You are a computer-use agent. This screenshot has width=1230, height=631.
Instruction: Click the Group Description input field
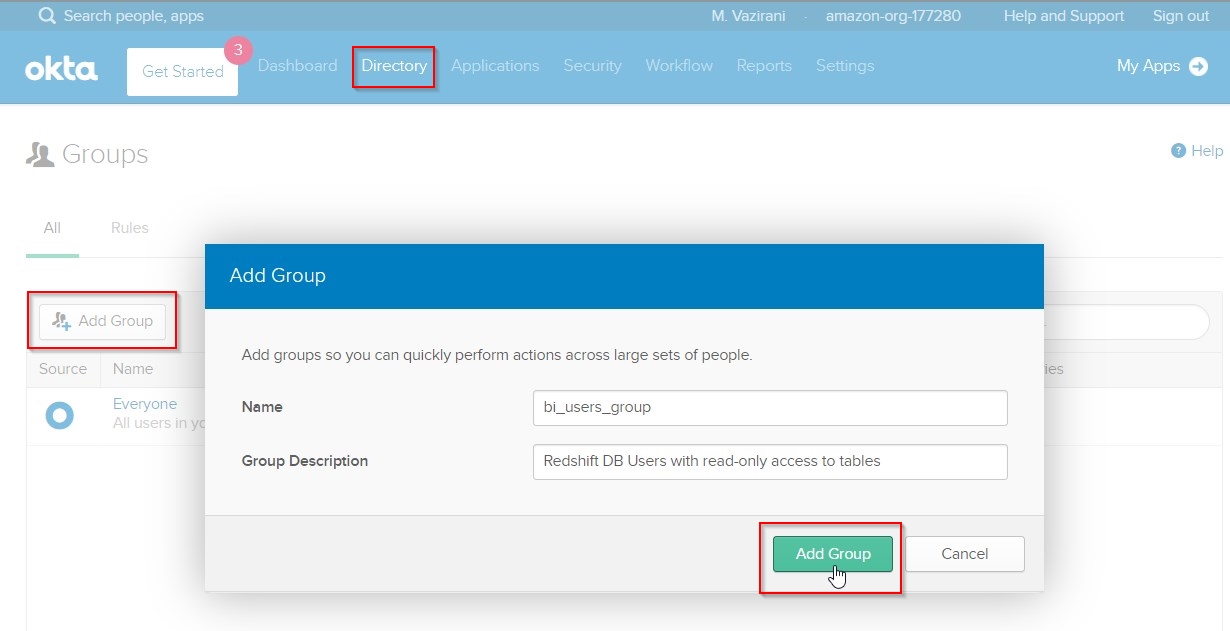769,461
